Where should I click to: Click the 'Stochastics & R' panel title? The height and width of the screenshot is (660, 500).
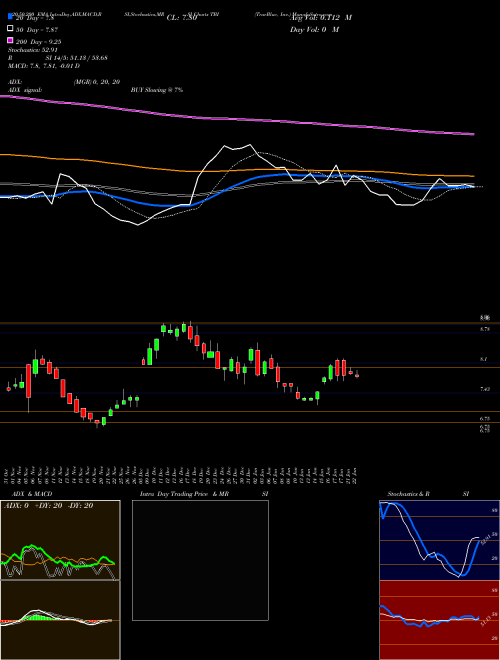(x=408, y=494)
